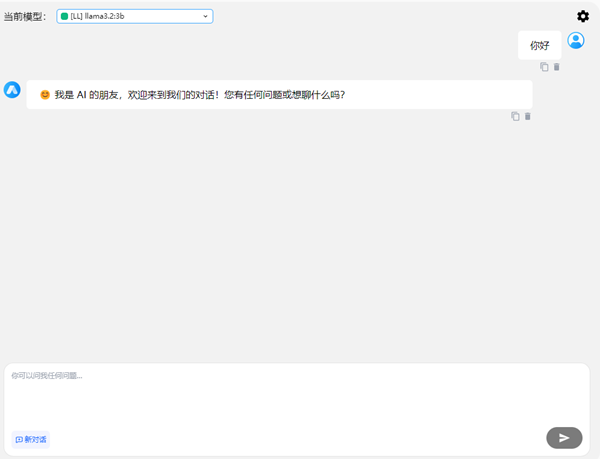Copy the AI reply message

click(x=515, y=116)
